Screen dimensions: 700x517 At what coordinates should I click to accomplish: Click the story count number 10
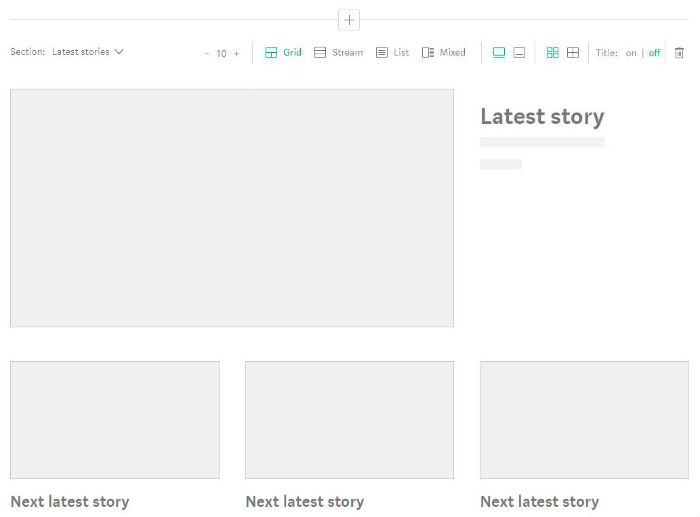tap(221, 54)
